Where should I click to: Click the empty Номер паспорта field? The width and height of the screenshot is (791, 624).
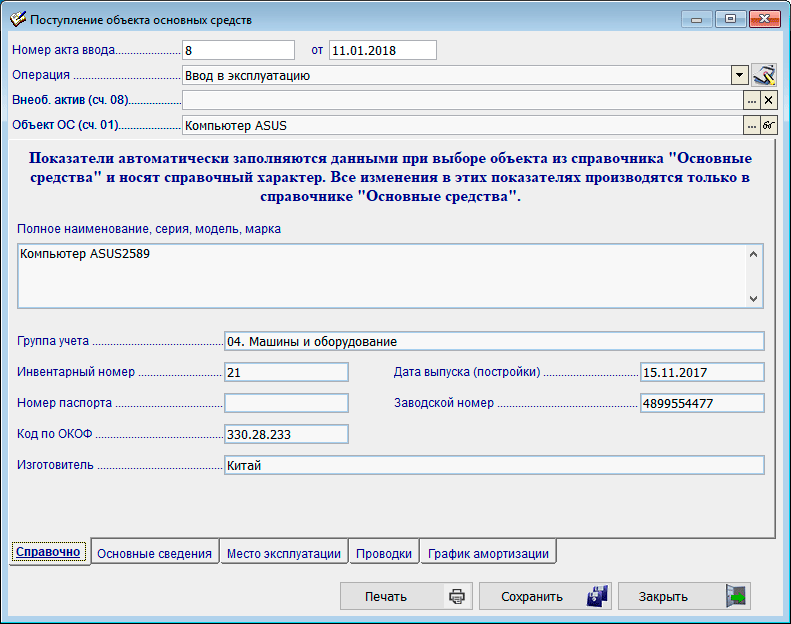pos(286,403)
